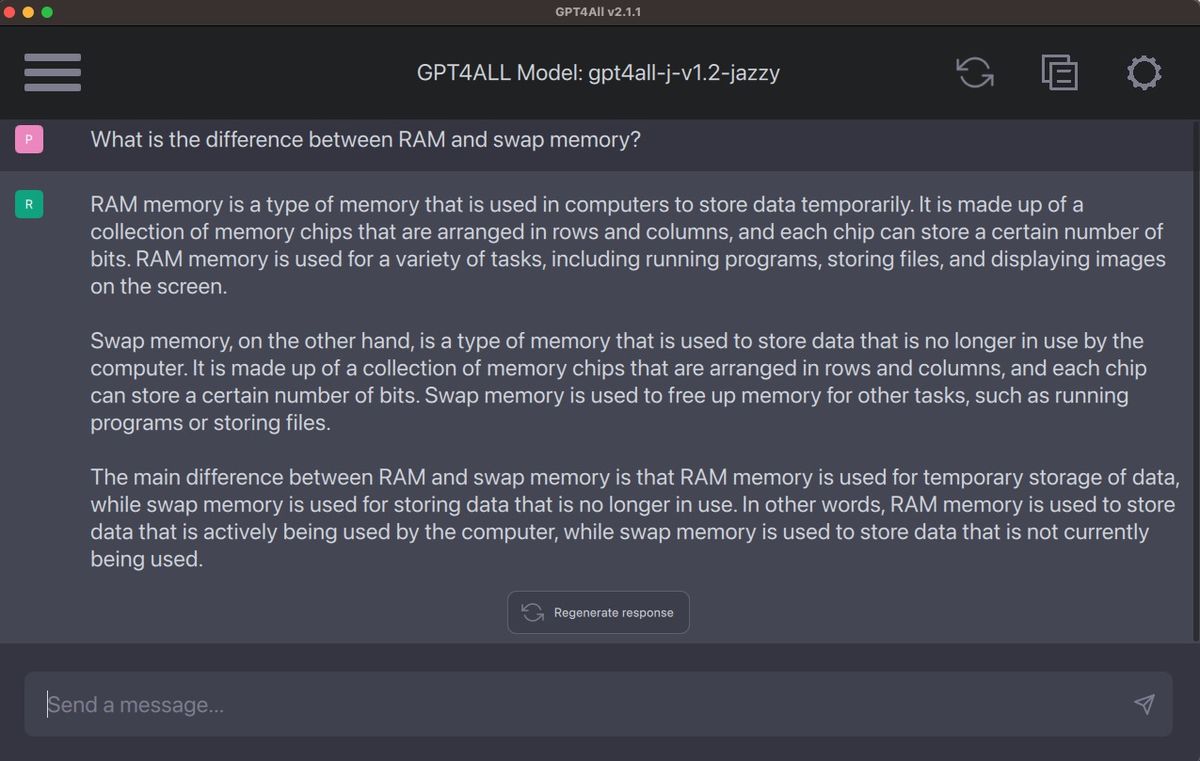Viewport: 1200px width, 761px height.
Task: Click the circular arrows icon beside Regenerate
Action: [x=533, y=612]
